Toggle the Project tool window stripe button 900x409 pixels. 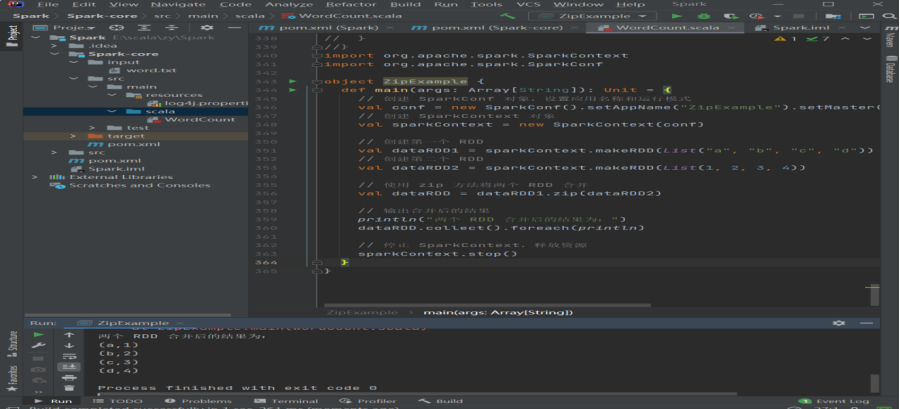pos(11,36)
